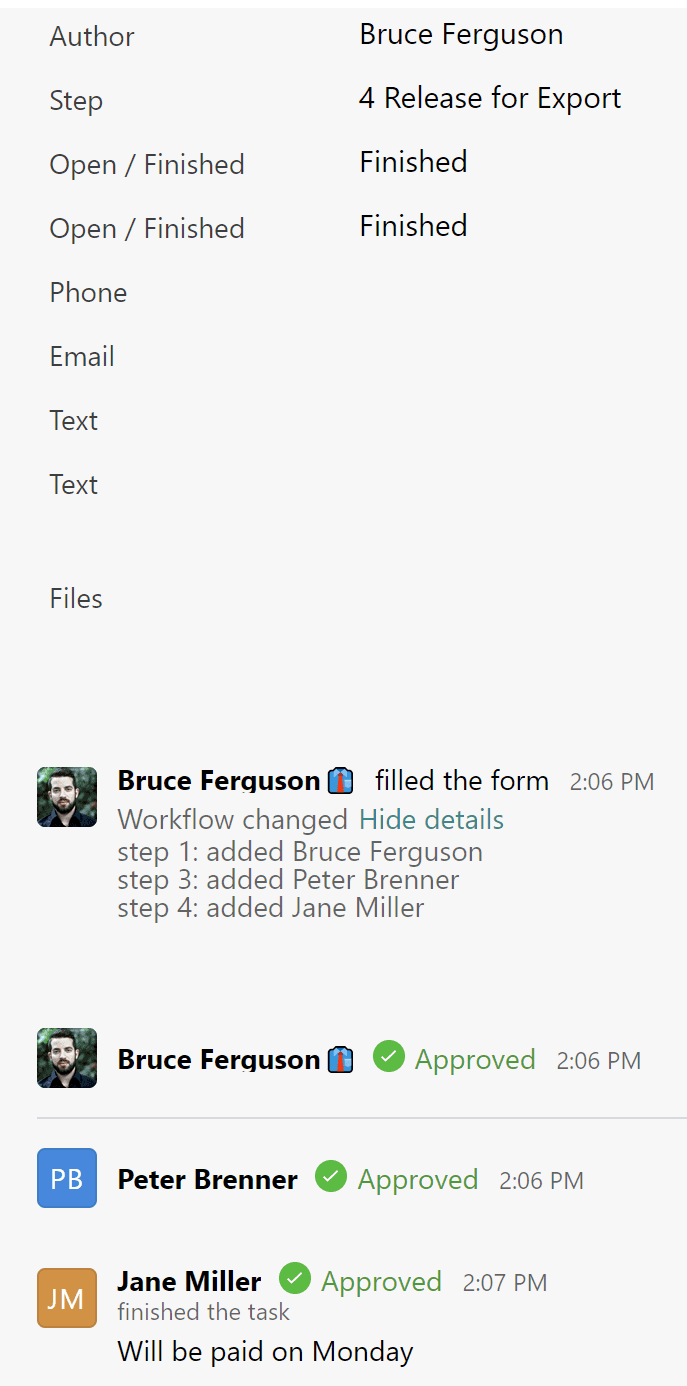Click Bruce Ferguson's avatar in the filled form entry

[66, 797]
